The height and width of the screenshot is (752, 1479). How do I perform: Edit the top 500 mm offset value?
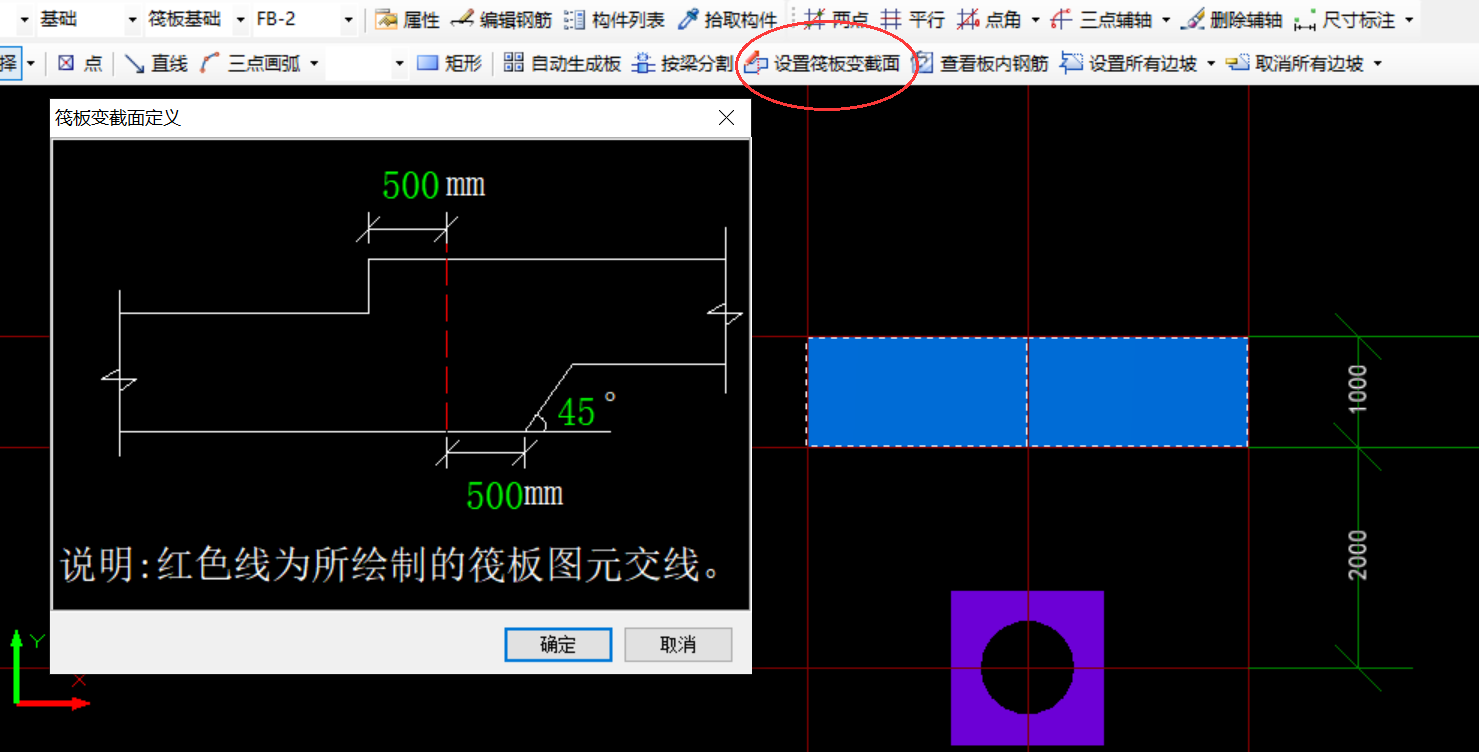tap(411, 186)
